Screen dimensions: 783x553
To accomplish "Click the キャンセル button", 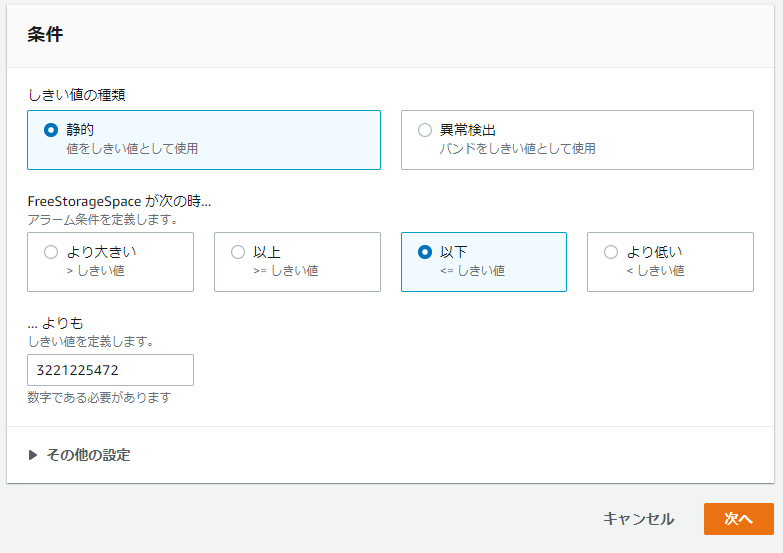I will [x=639, y=519].
